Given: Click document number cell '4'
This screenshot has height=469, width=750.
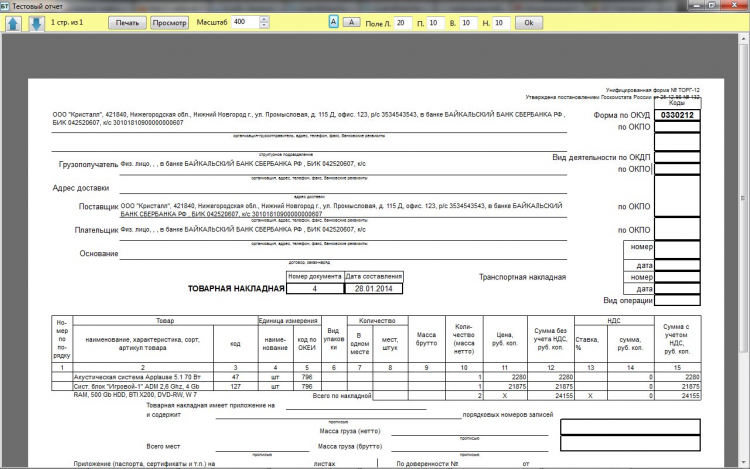Looking at the screenshot, I should click(x=315, y=288).
